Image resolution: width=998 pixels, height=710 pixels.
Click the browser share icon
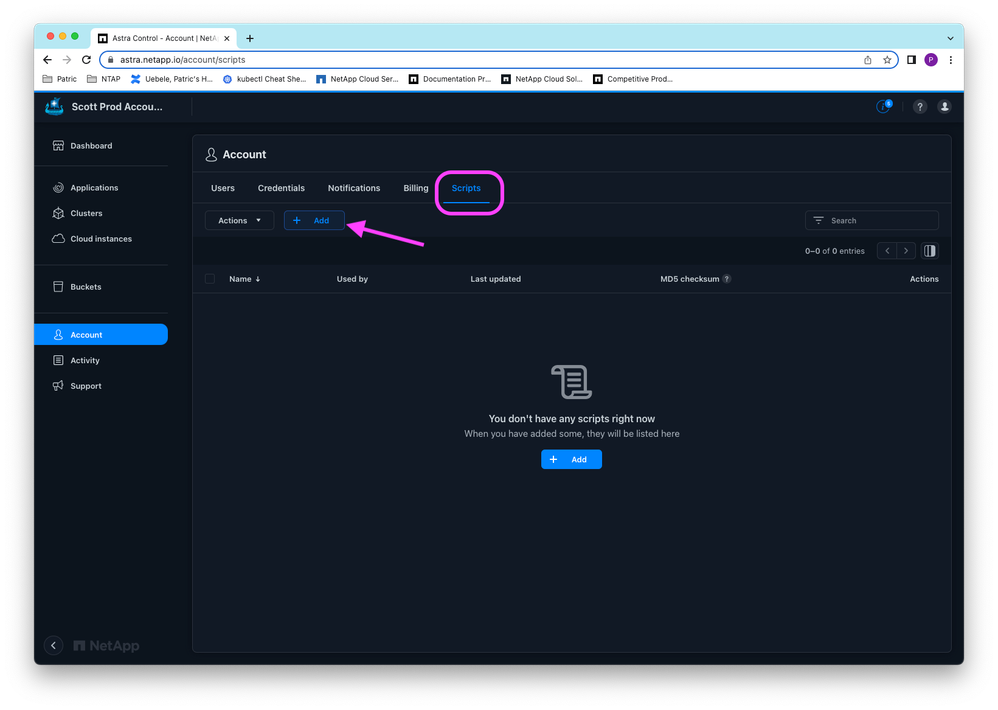coord(868,60)
